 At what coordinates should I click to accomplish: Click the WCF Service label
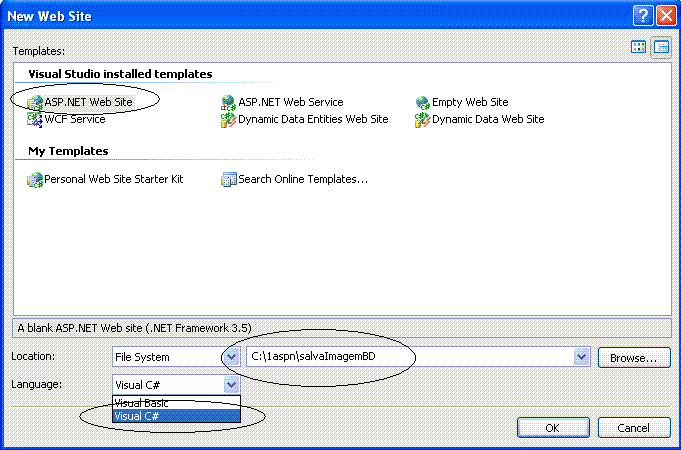pyautogui.click(x=75, y=119)
